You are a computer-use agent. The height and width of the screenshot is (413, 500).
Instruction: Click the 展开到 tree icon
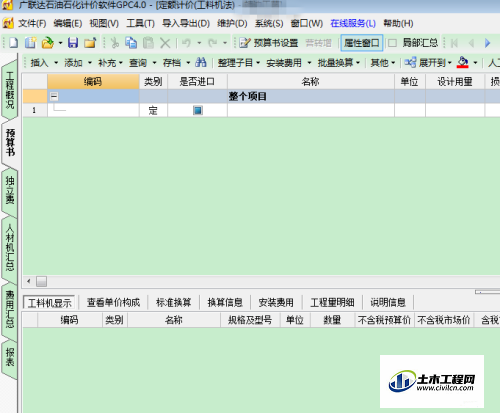(x=410, y=62)
